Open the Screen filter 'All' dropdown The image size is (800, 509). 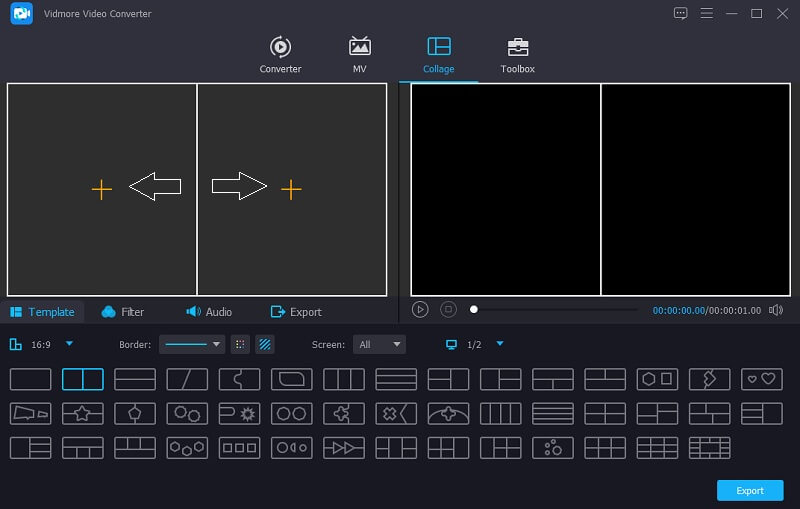[379, 344]
